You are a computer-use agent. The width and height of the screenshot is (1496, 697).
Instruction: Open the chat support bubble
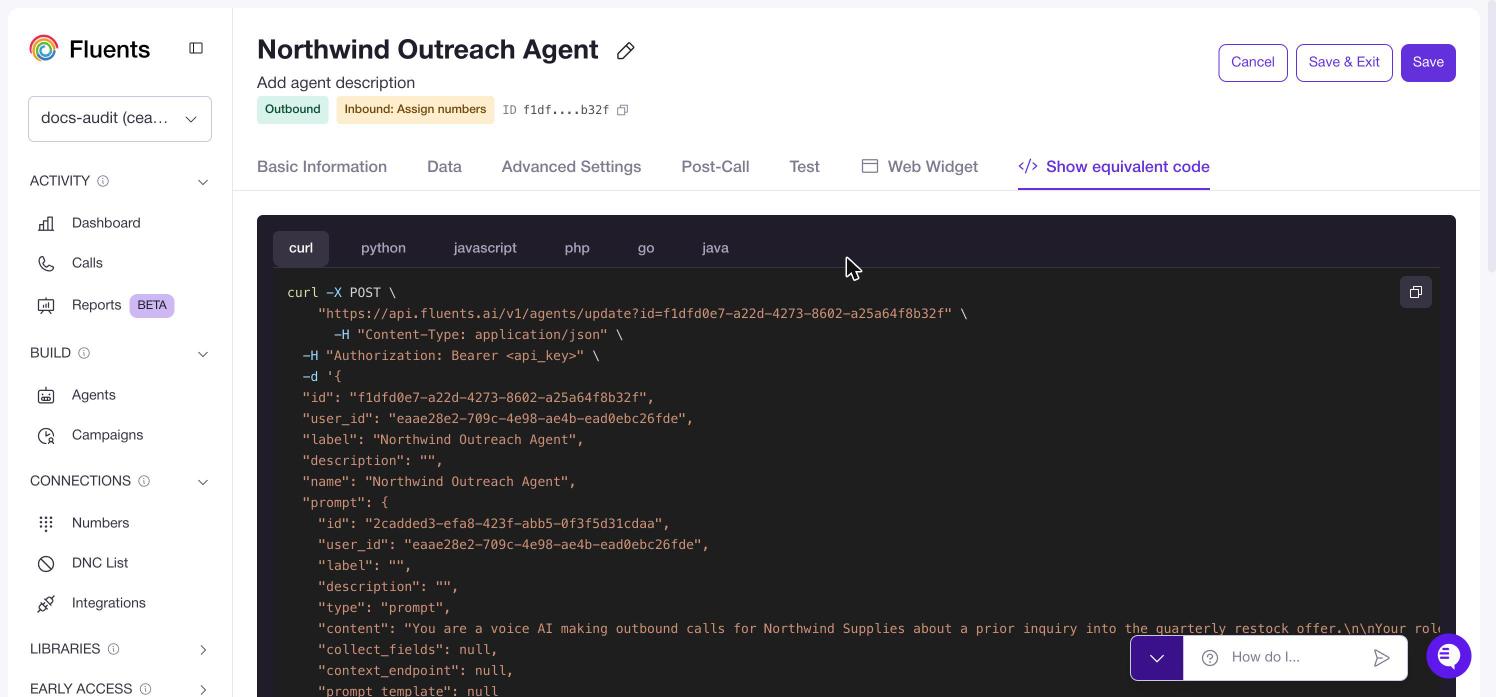coord(1448,656)
